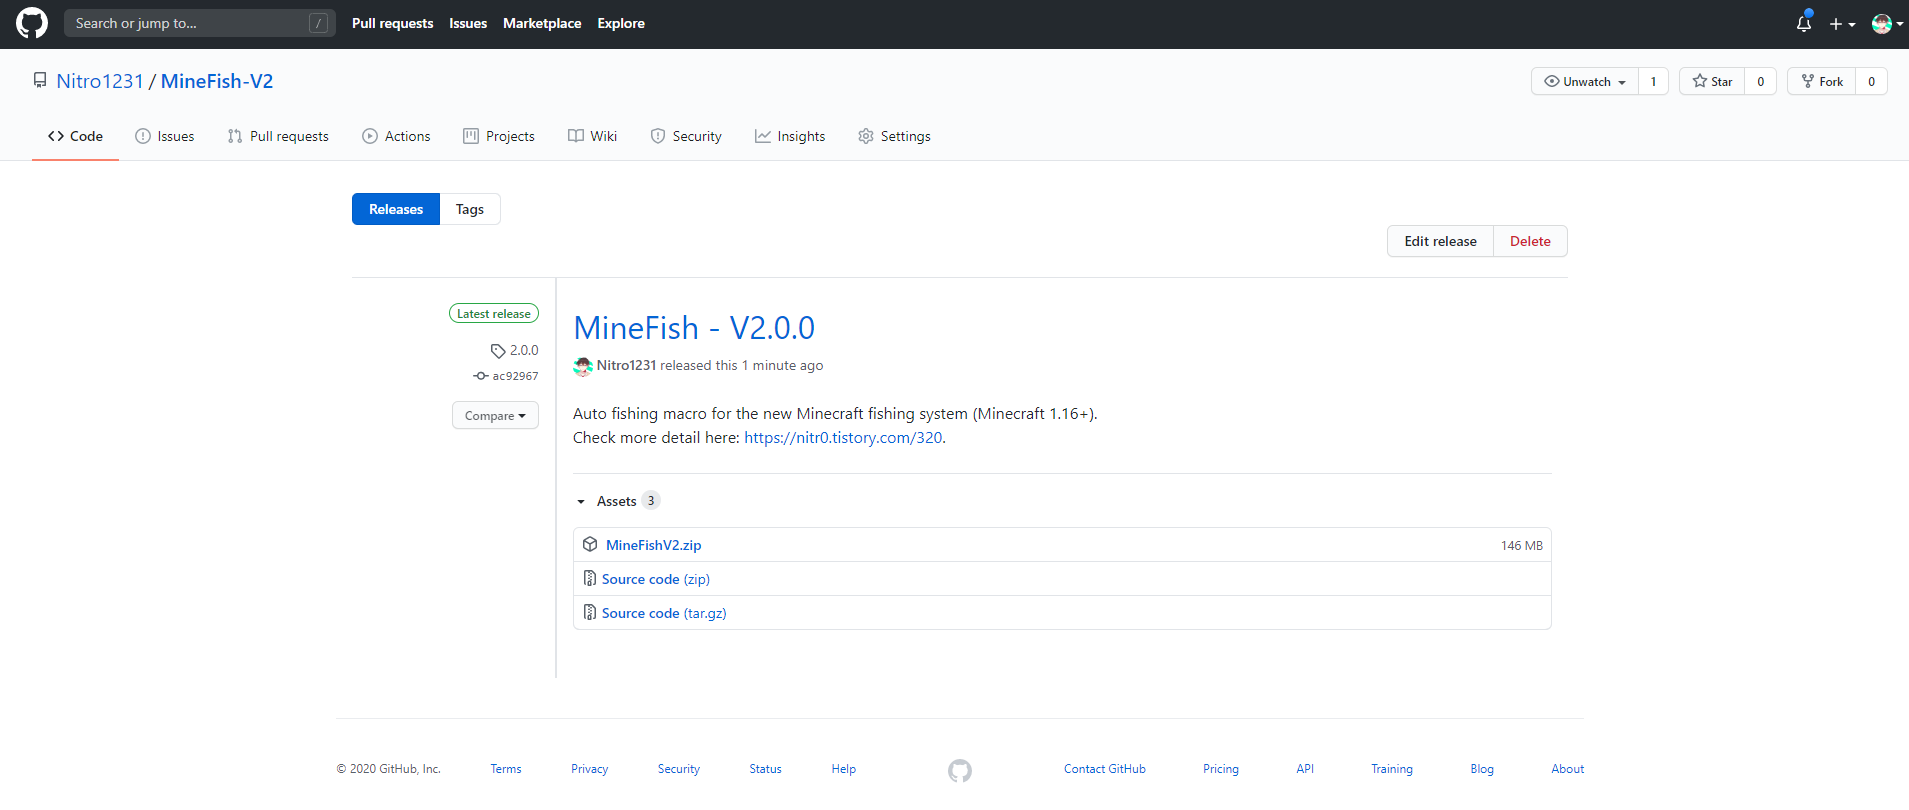Open the Insights tab
This screenshot has width=1909, height=810.
[x=790, y=136]
